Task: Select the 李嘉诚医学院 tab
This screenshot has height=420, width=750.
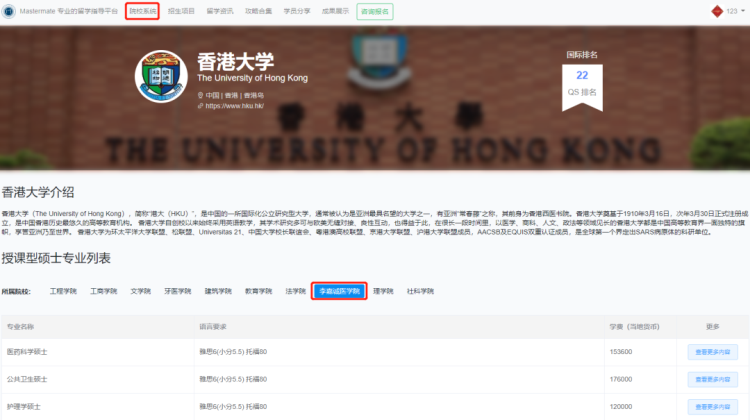Action: click(x=339, y=291)
